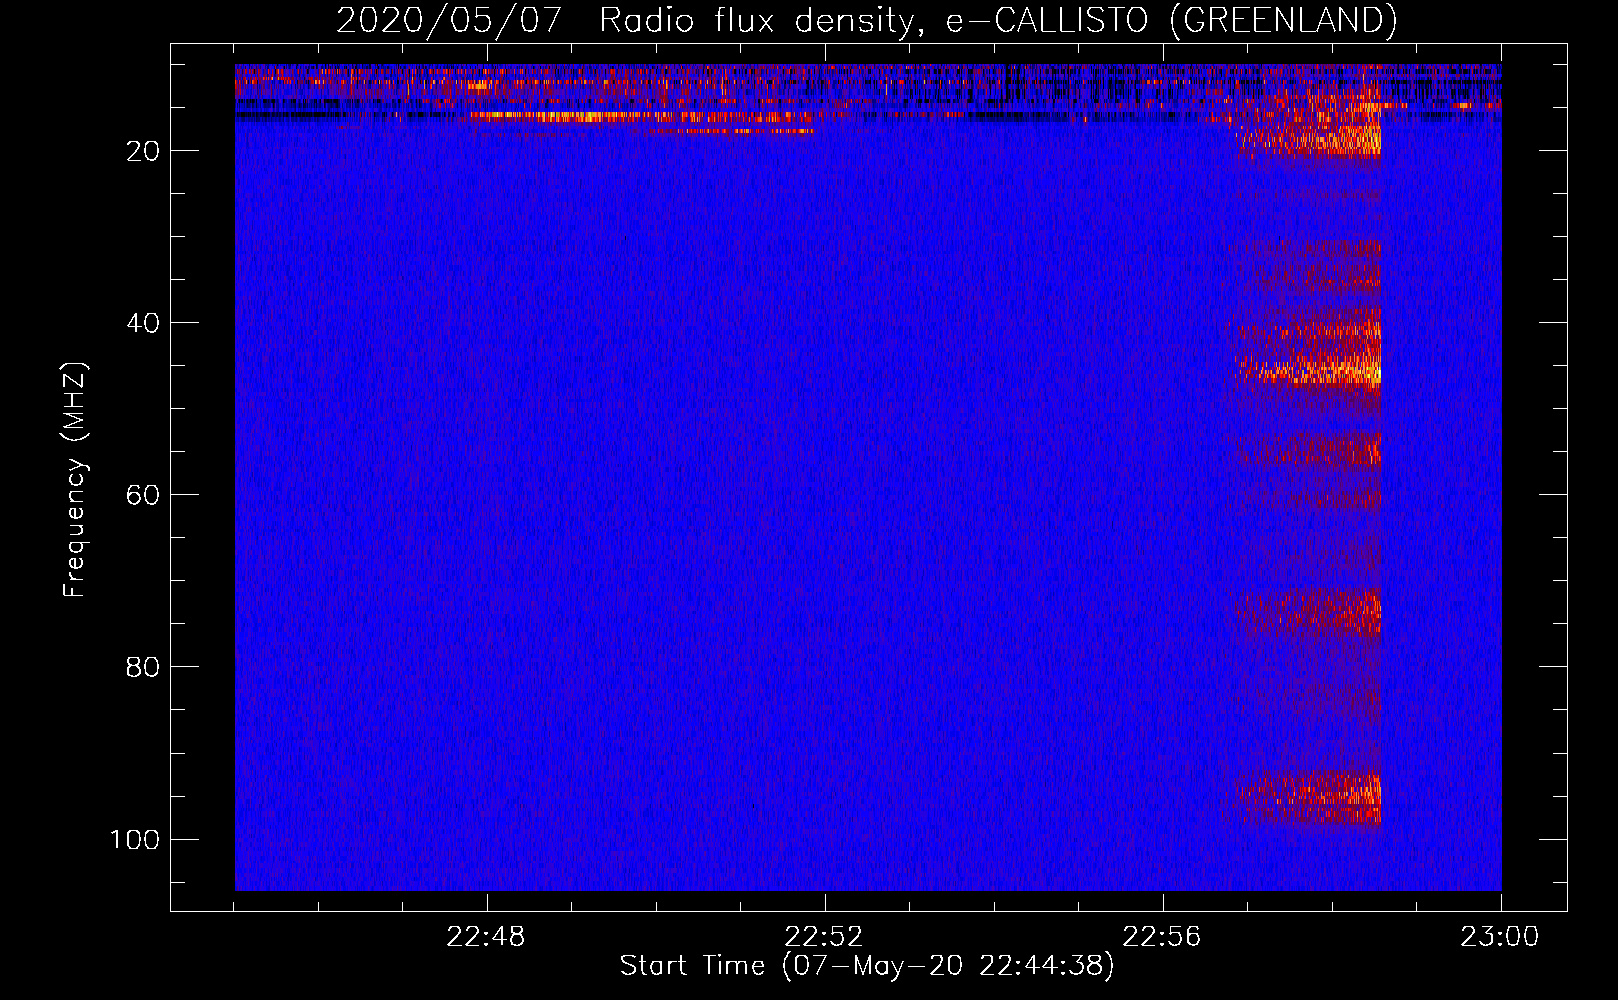The height and width of the screenshot is (1000, 1618).
Task: Click the burst band near 20 MHz at 22:58
Action: point(1310,141)
